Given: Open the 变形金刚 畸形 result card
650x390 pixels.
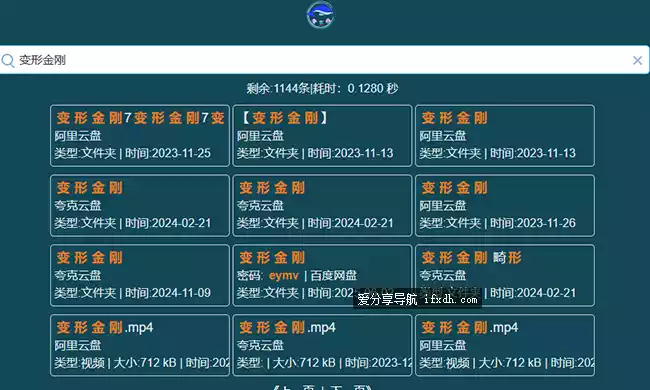Looking at the screenshot, I should 505,276.
